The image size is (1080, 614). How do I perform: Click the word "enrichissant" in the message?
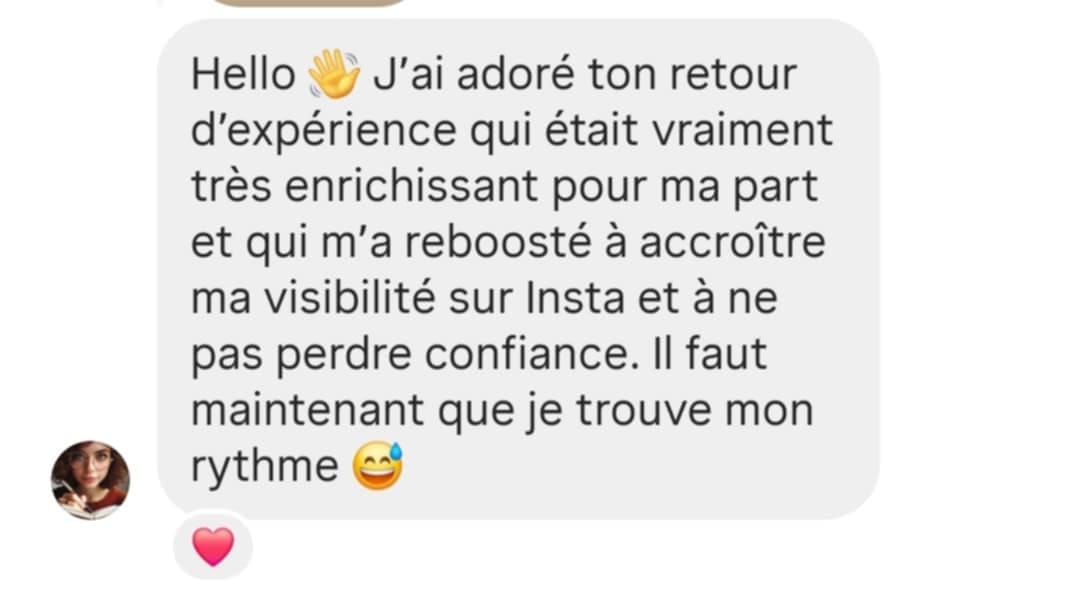(411, 186)
